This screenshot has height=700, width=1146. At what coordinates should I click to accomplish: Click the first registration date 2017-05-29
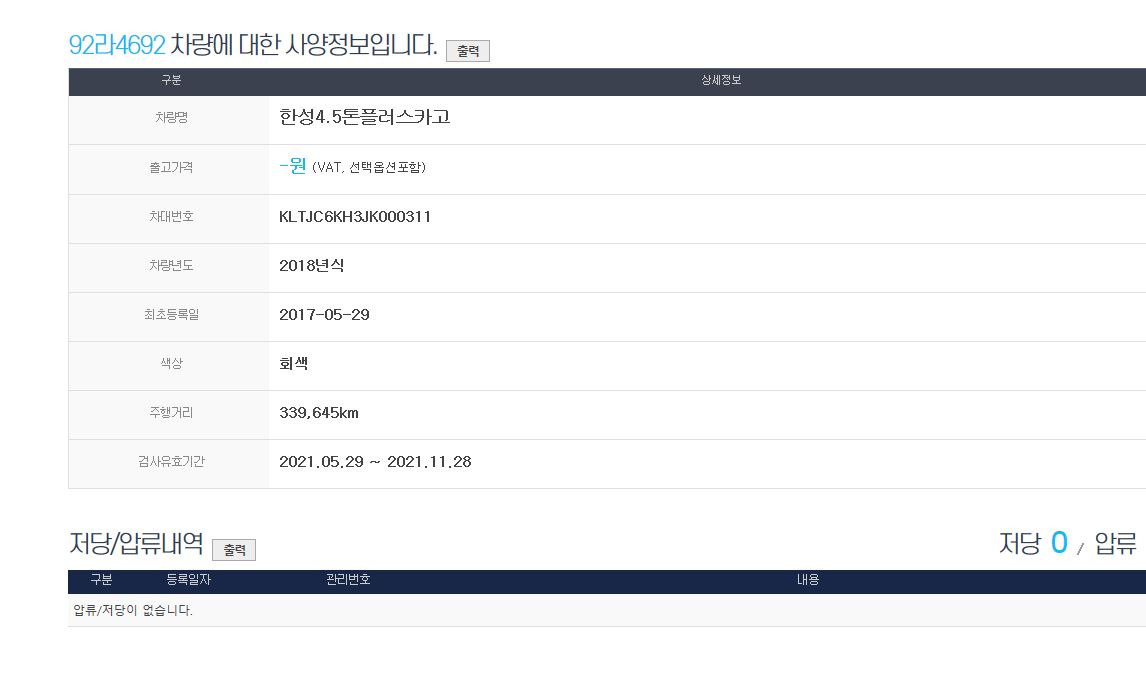tap(324, 315)
